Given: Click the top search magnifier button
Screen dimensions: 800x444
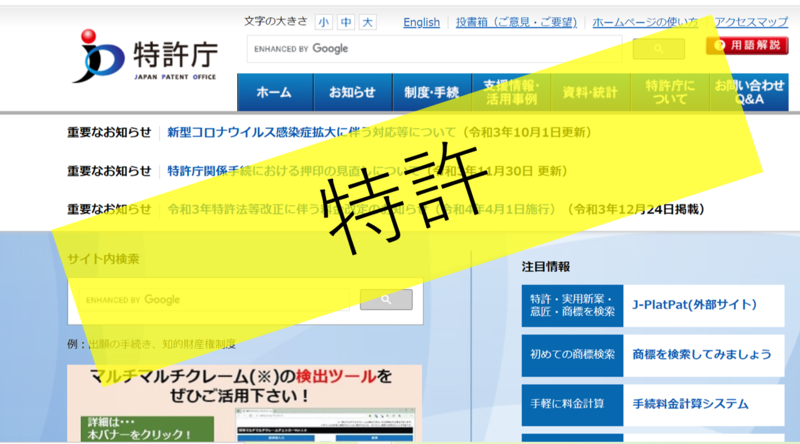Looking at the screenshot, I should coord(658,48).
